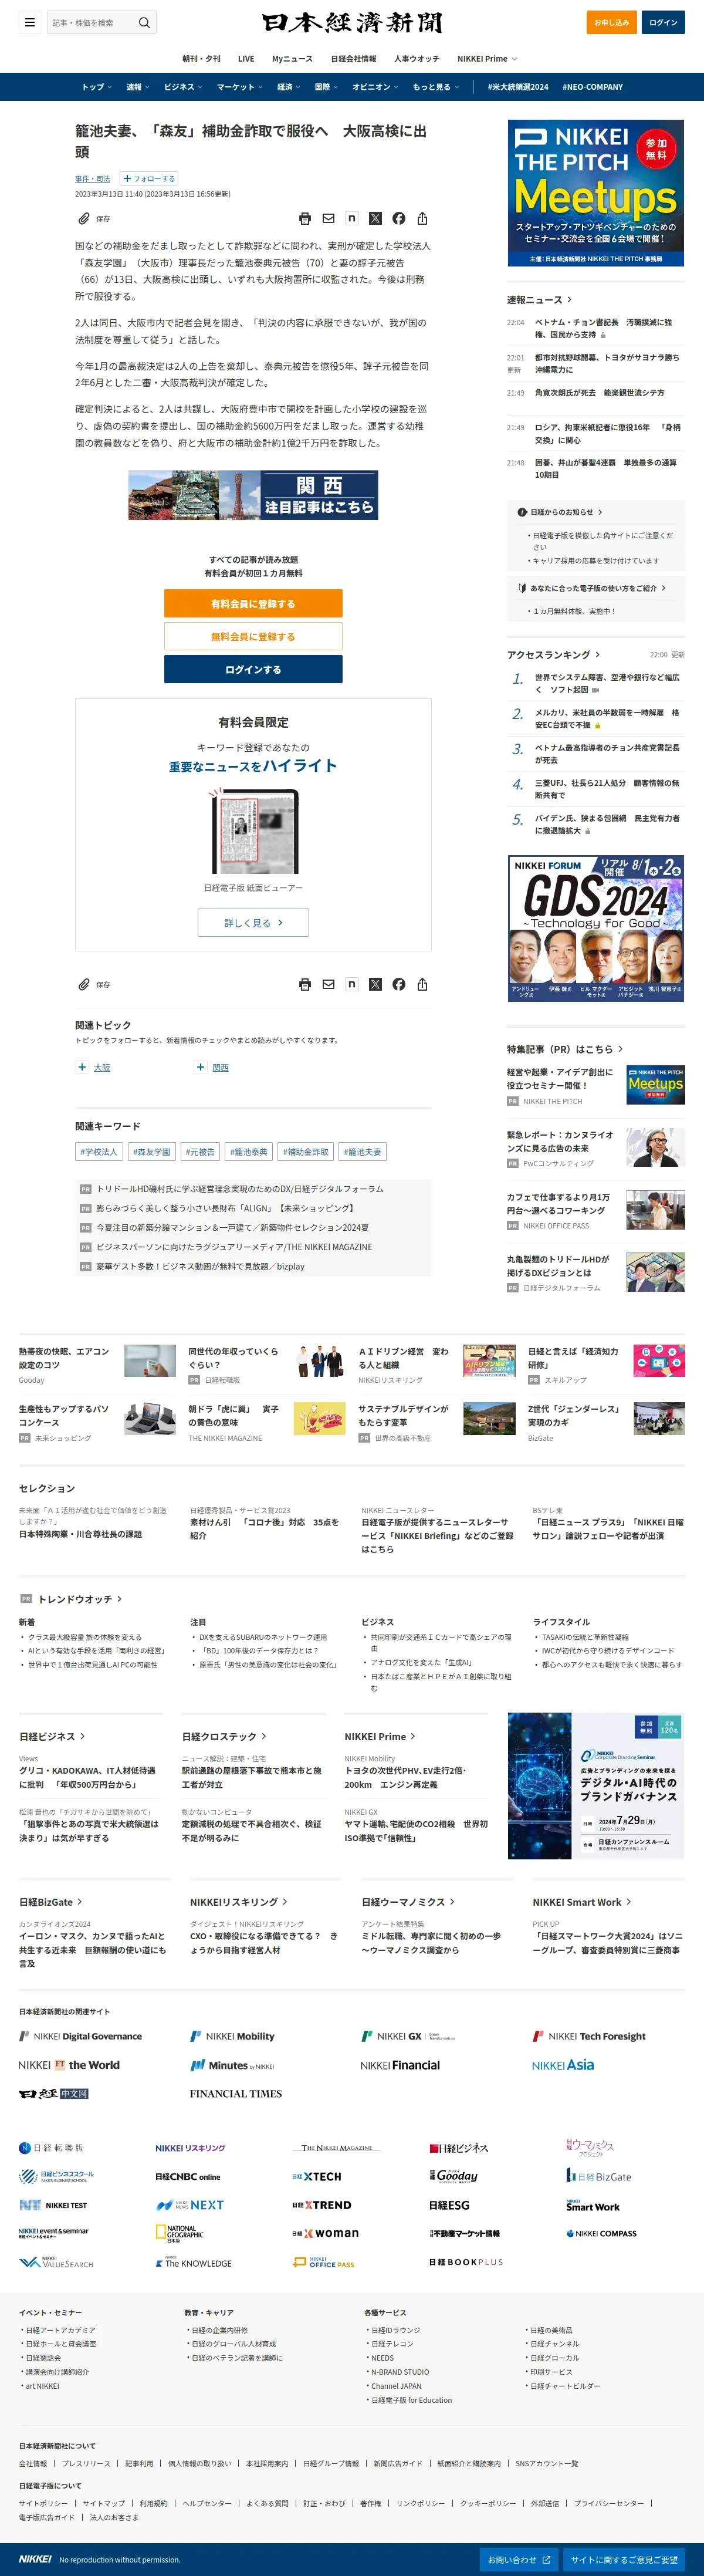Share on Facebook using the top icon
Viewport: 704px width, 2576px height.
[x=399, y=218]
